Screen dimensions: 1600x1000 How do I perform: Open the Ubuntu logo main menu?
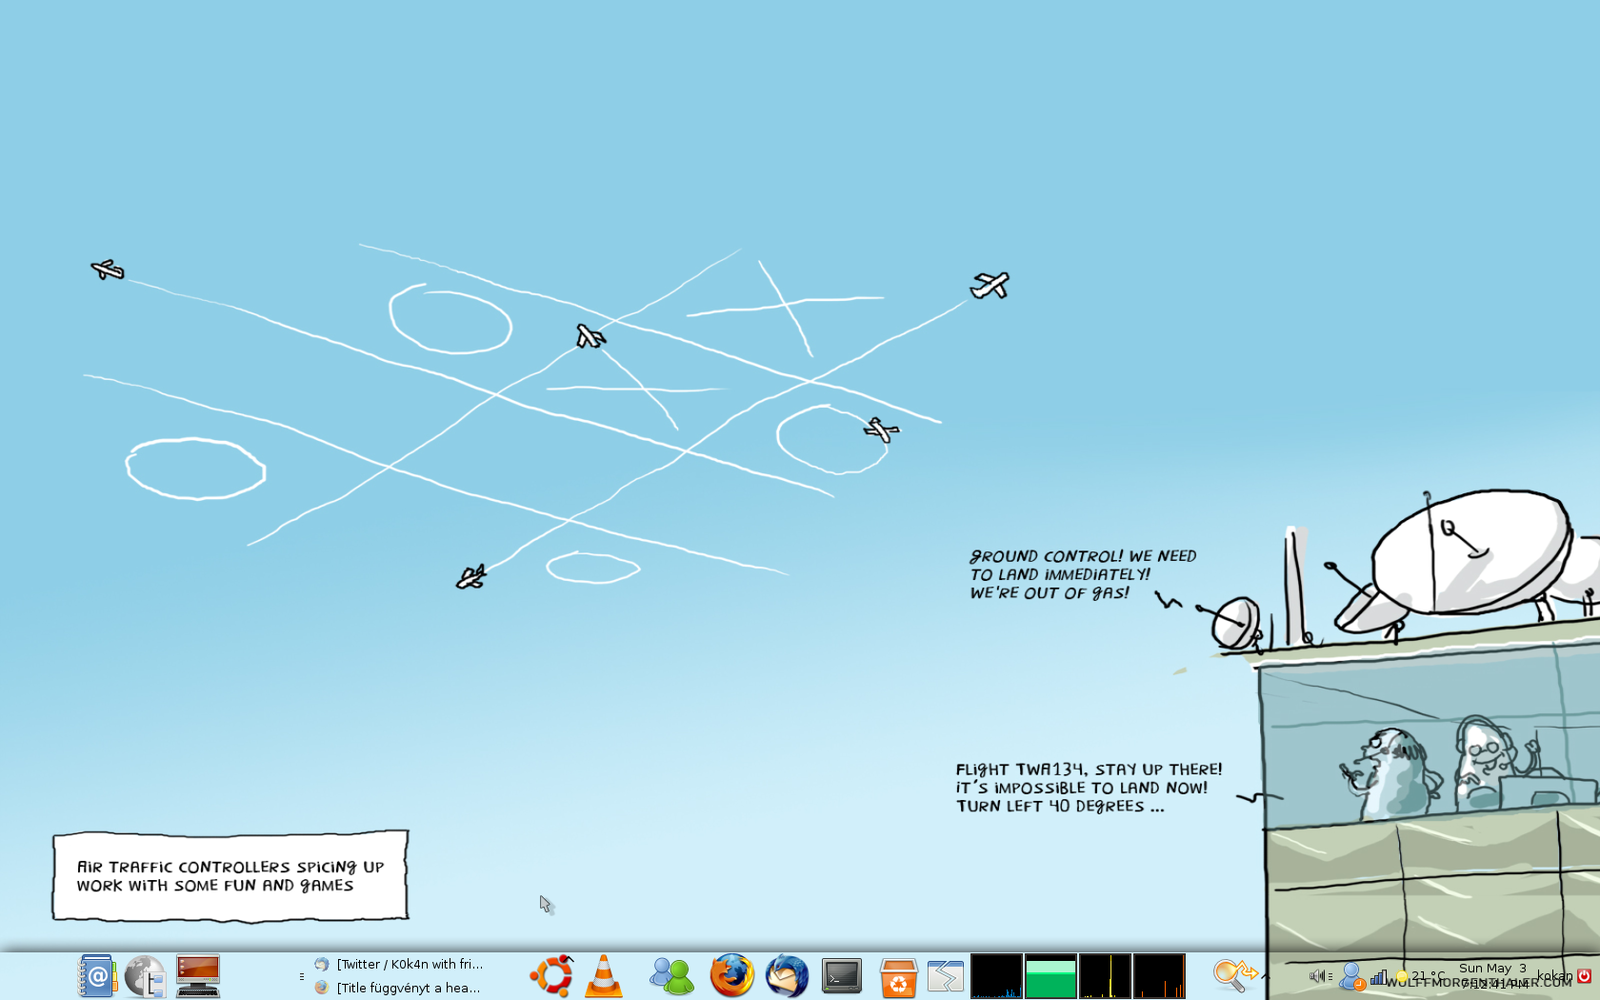551,976
